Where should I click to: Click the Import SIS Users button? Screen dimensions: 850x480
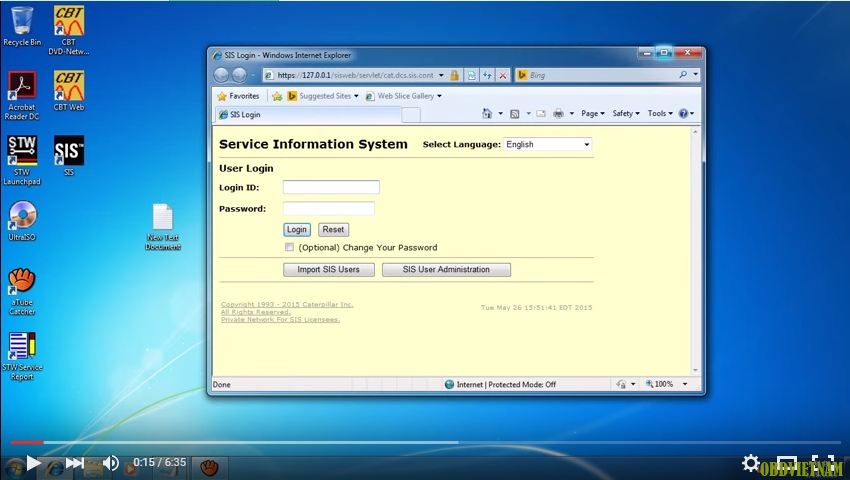point(328,270)
